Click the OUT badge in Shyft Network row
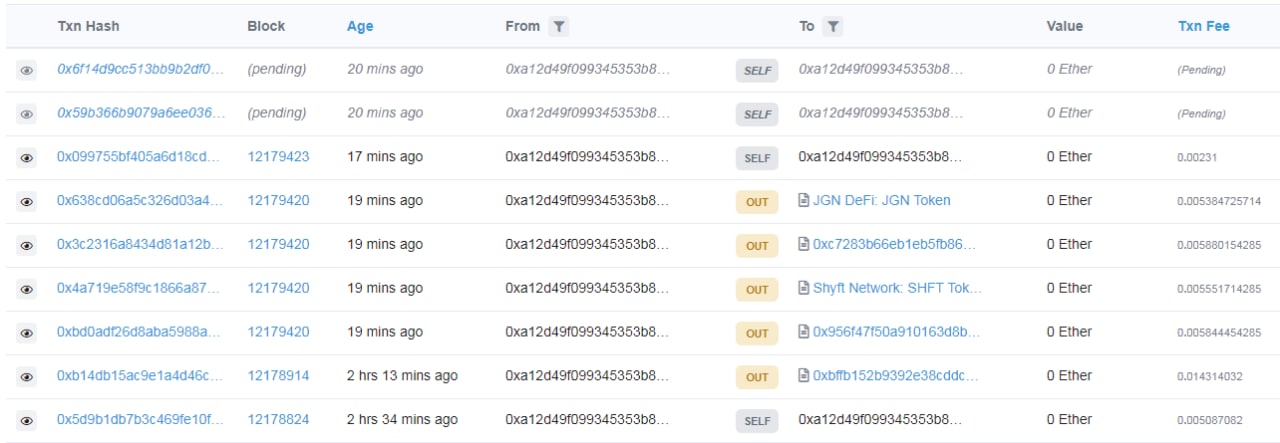The height and width of the screenshot is (443, 1280). [x=757, y=290]
